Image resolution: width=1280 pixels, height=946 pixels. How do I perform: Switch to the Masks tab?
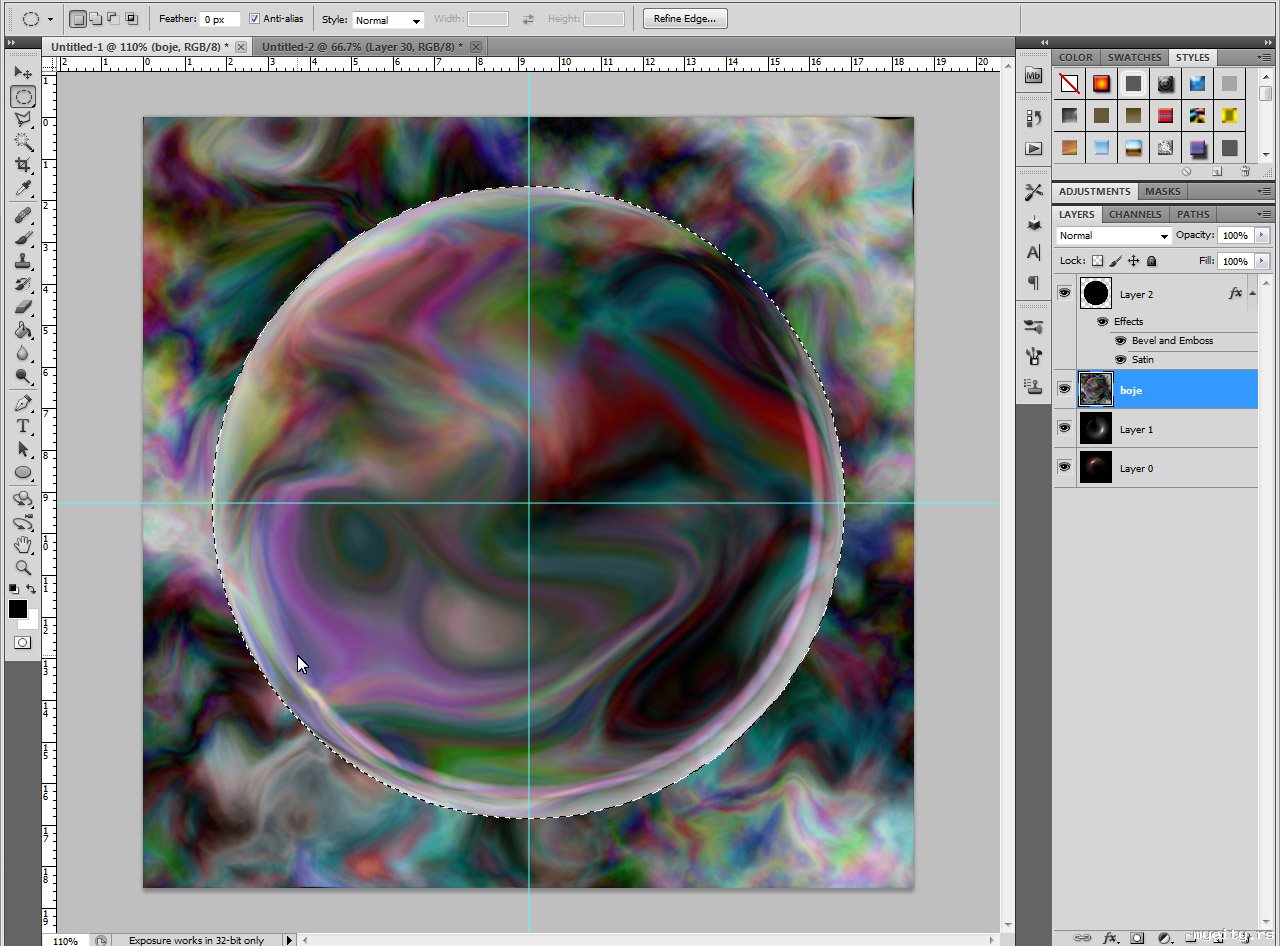(1163, 191)
